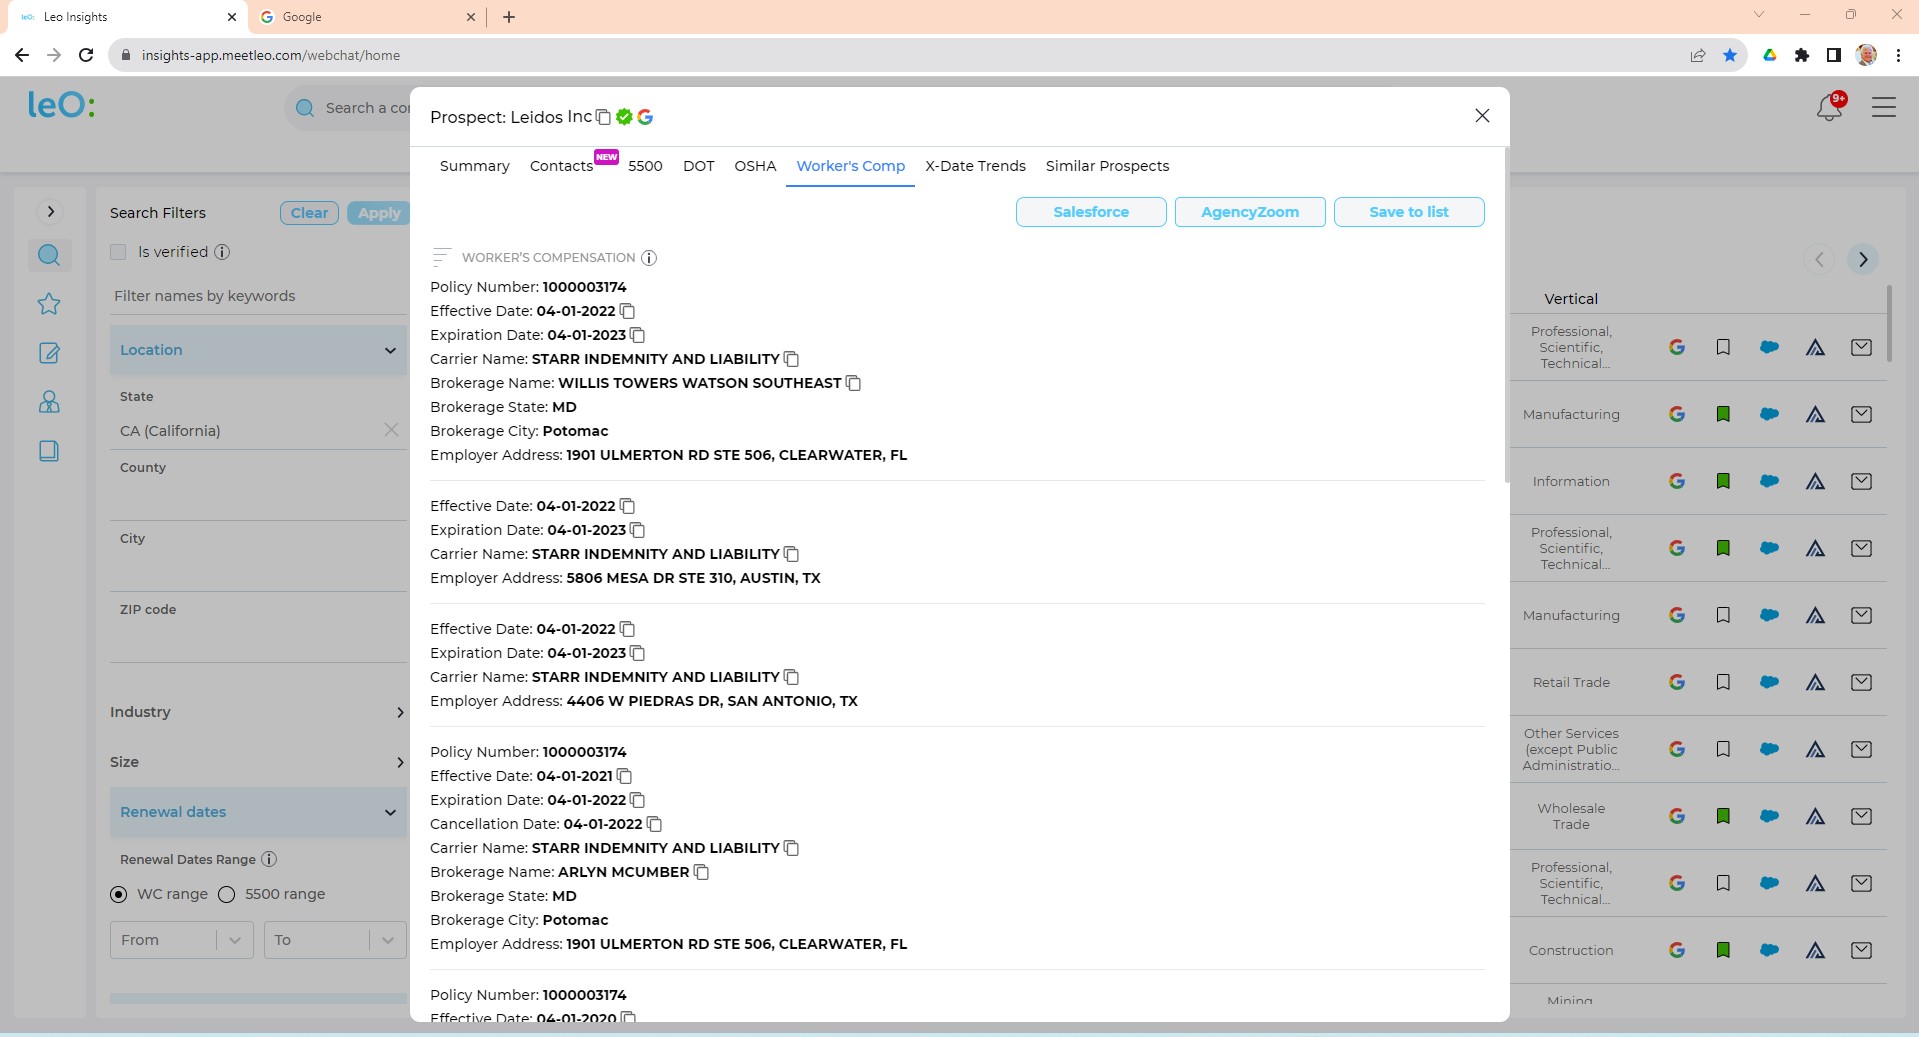Viewport: 1919px width, 1037px height.
Task: Close the Leidos Inc prospect dialog
Action: point(1482,116)
